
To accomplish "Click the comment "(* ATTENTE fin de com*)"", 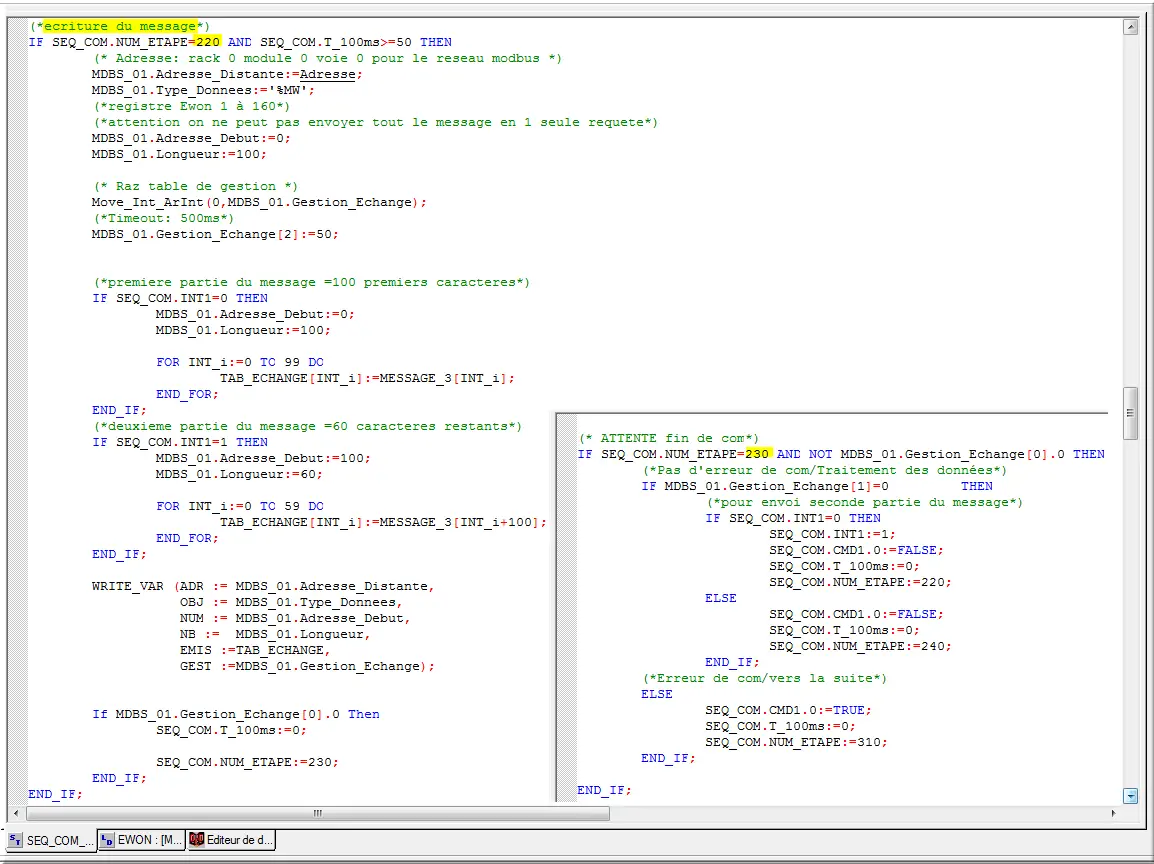I will (668, 439).
